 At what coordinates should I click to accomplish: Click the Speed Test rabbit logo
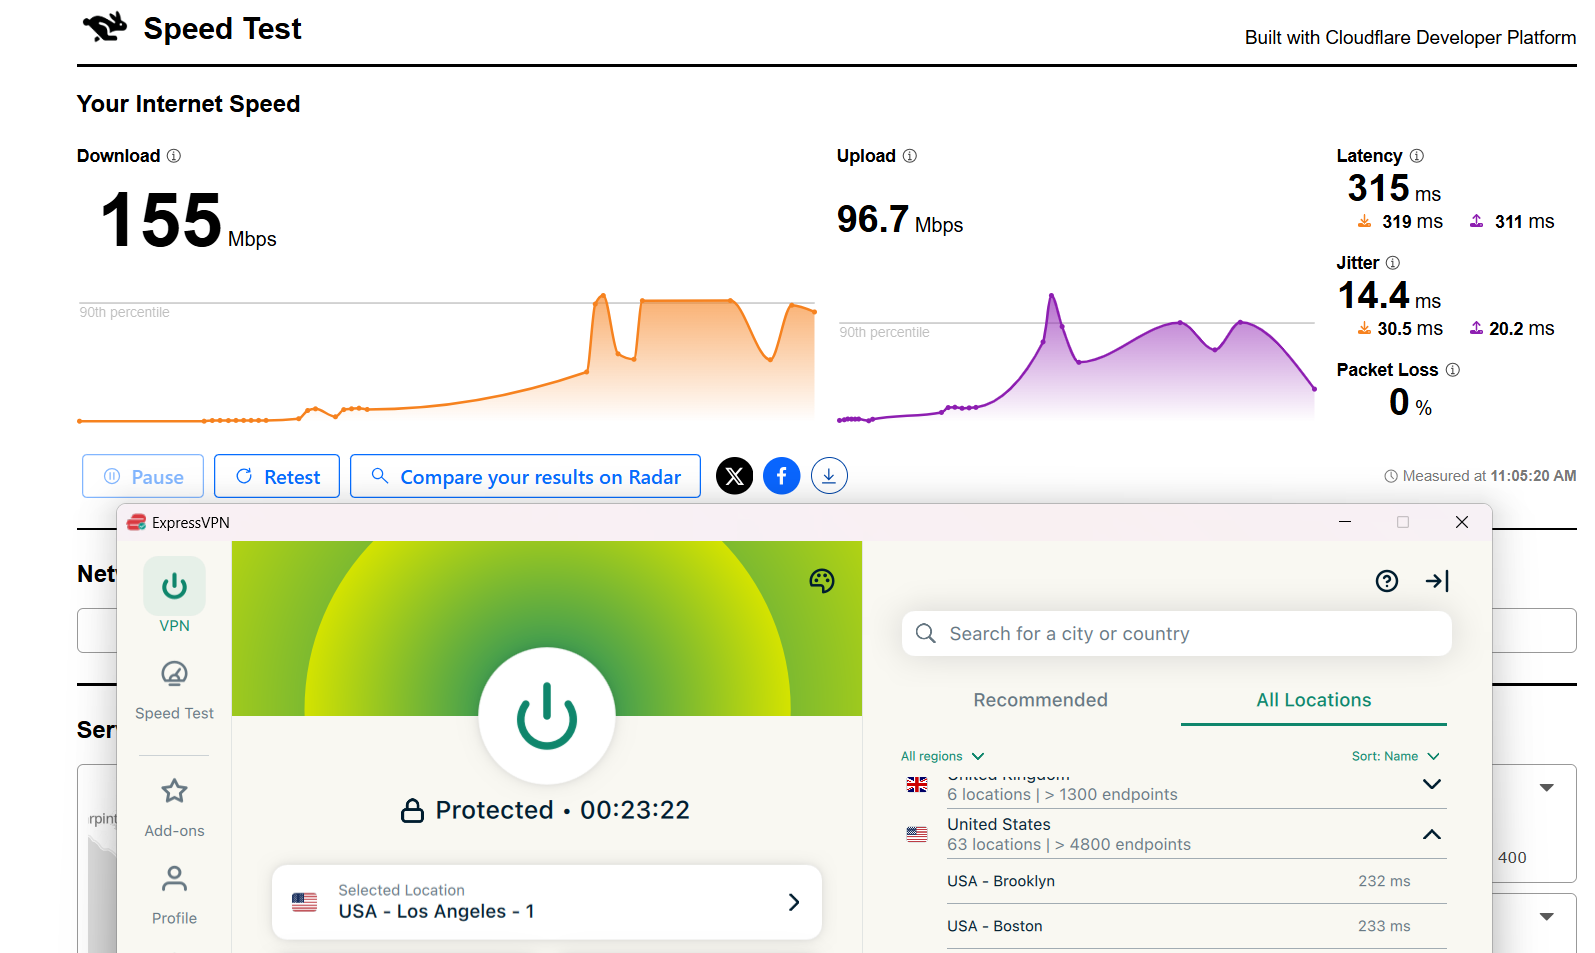click(105, 27)
